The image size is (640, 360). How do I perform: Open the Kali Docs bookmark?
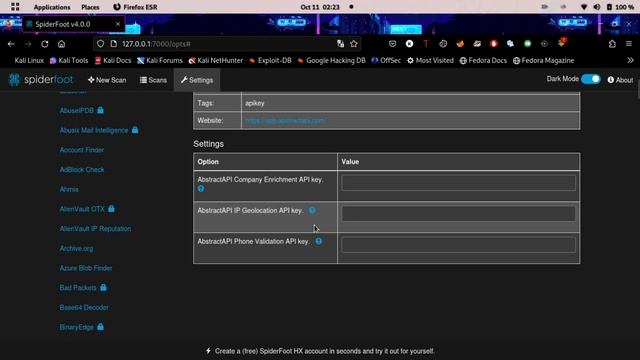pos(113,60)
